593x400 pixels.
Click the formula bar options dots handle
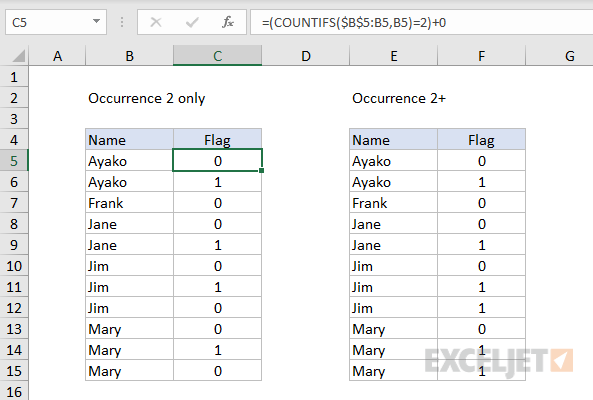click(122, 22)
